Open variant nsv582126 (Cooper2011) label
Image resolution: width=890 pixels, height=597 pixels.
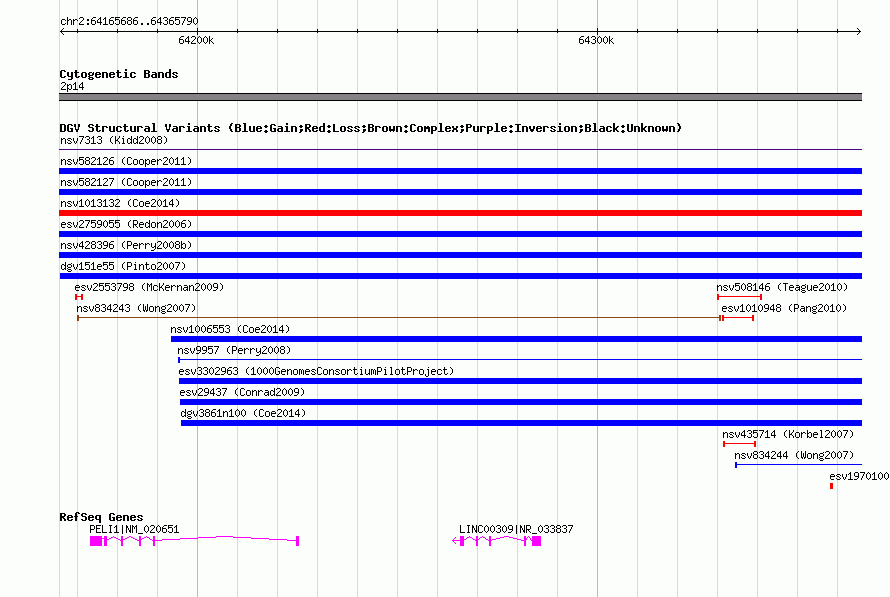[126, 161]
